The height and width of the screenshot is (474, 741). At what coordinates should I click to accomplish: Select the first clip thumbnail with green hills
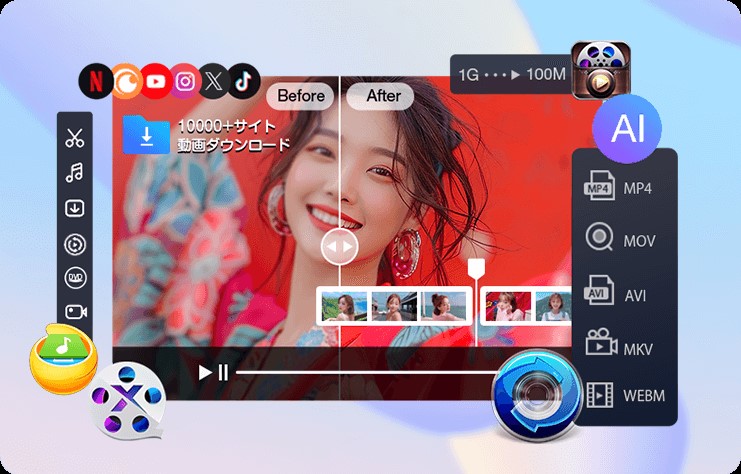(345, 306)
